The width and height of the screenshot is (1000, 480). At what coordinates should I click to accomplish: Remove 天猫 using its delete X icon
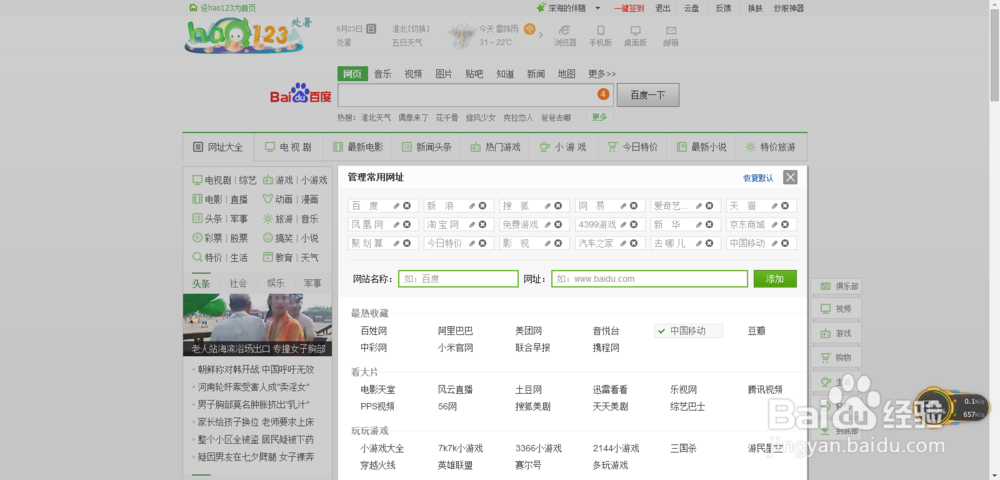click(x=785, y=206)
